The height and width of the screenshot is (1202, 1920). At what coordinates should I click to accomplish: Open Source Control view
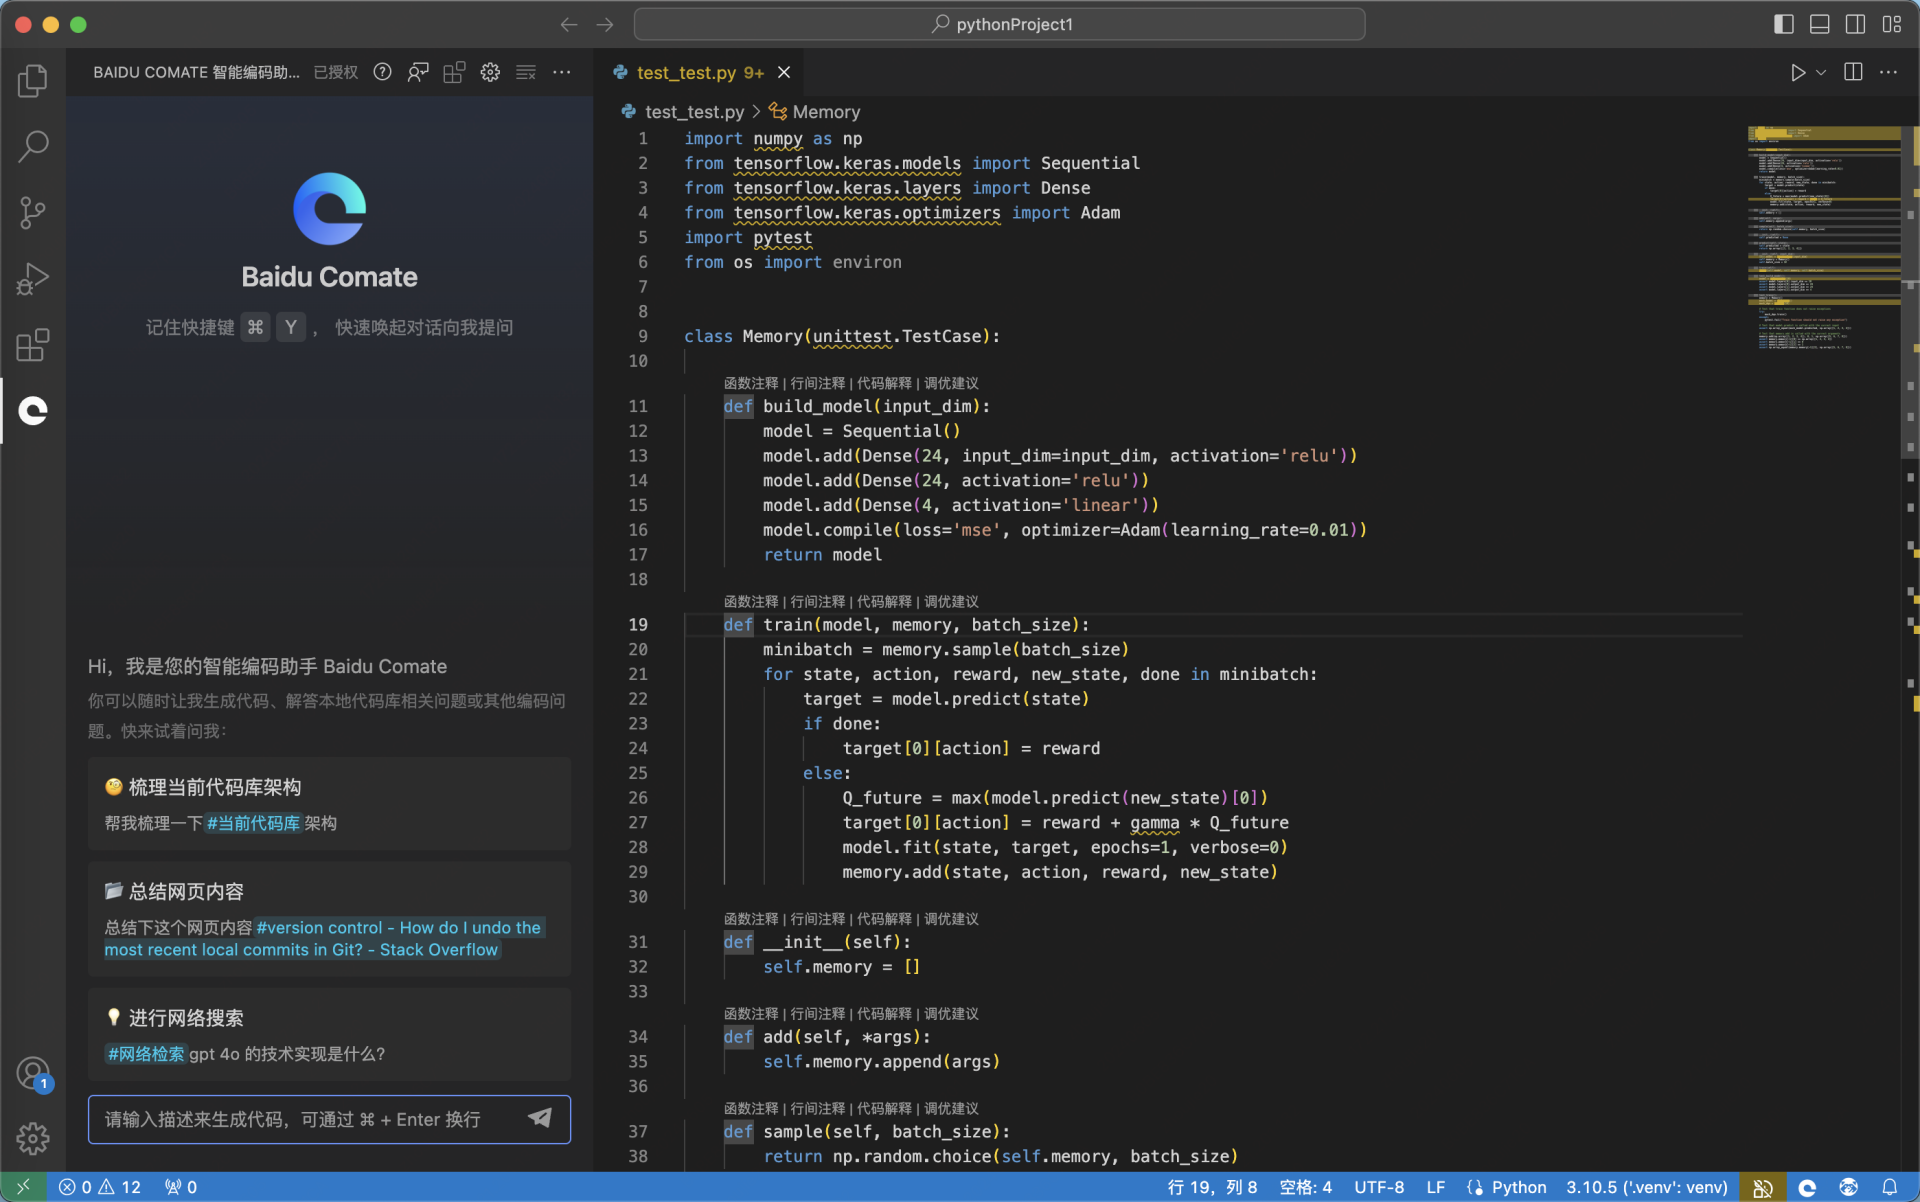(x=33, y=212)
